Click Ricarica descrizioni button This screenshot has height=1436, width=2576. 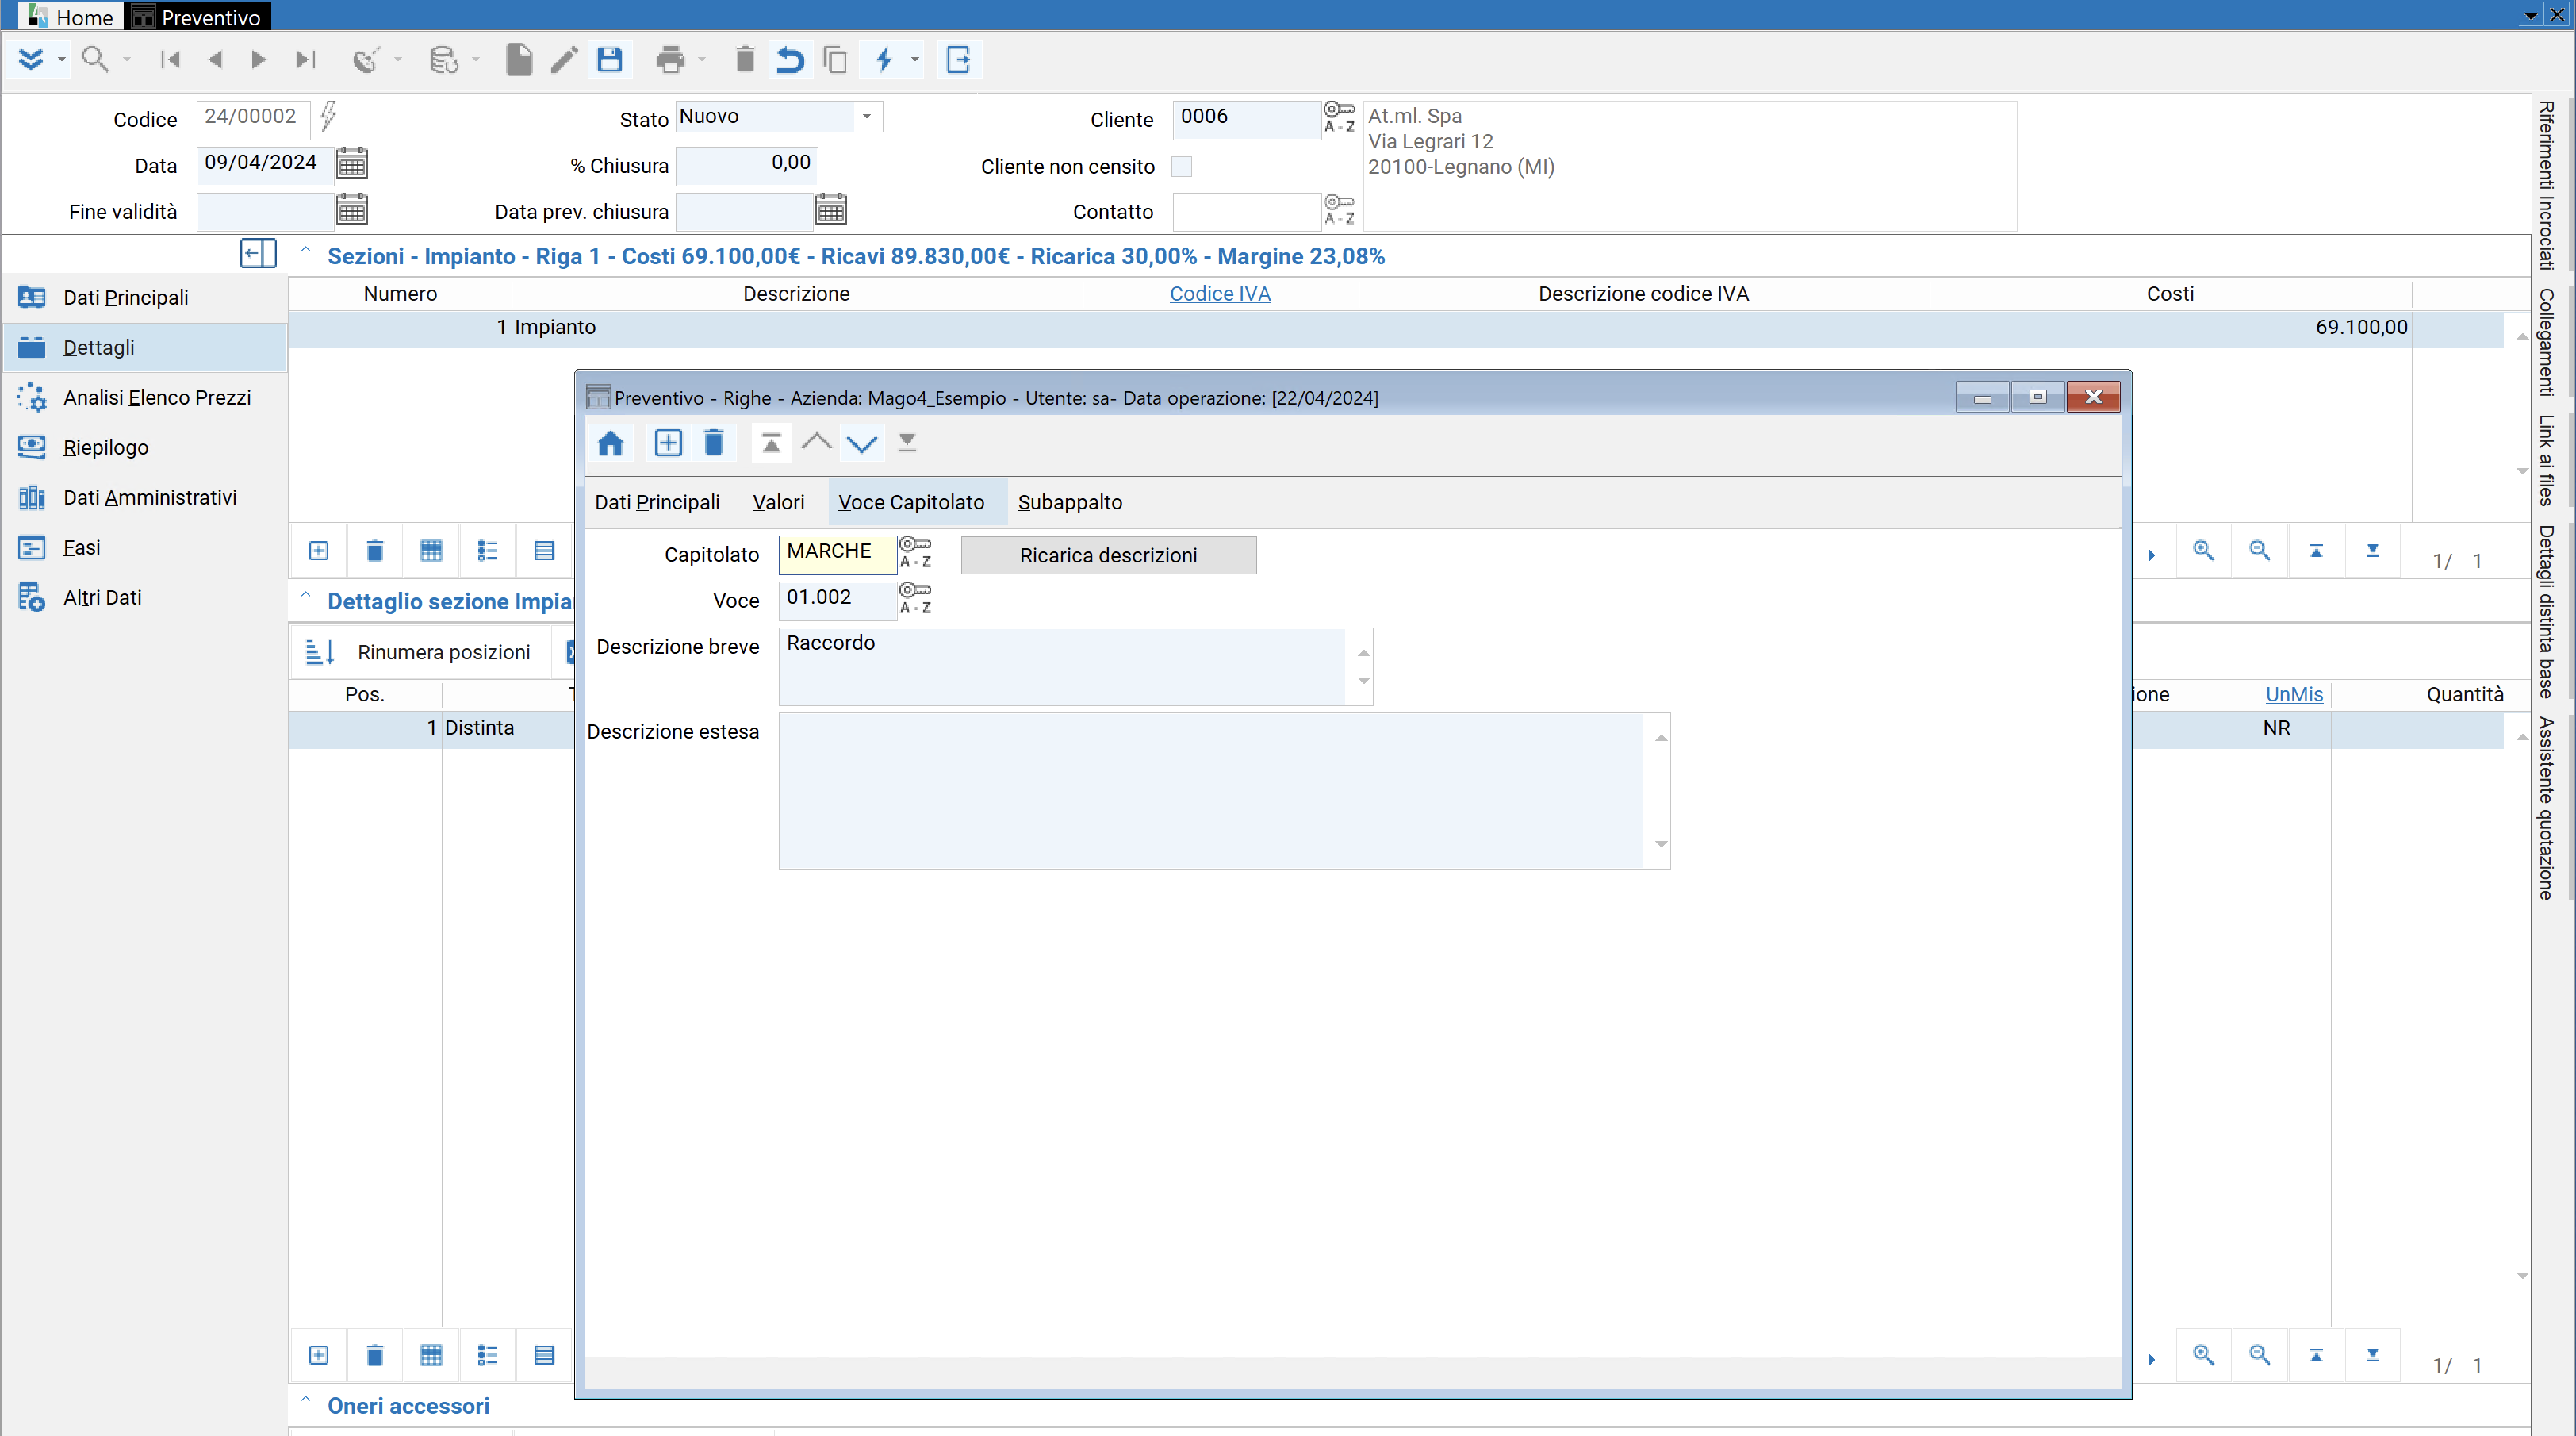click(x=1108, y=555)
